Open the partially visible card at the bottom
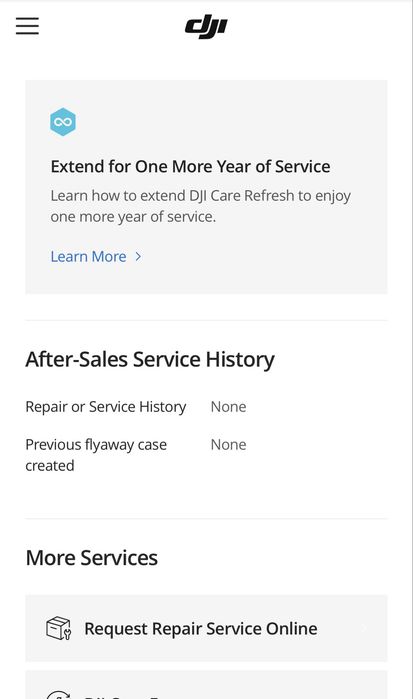Viewport: 413px width, 699px height. click(206, 685)
